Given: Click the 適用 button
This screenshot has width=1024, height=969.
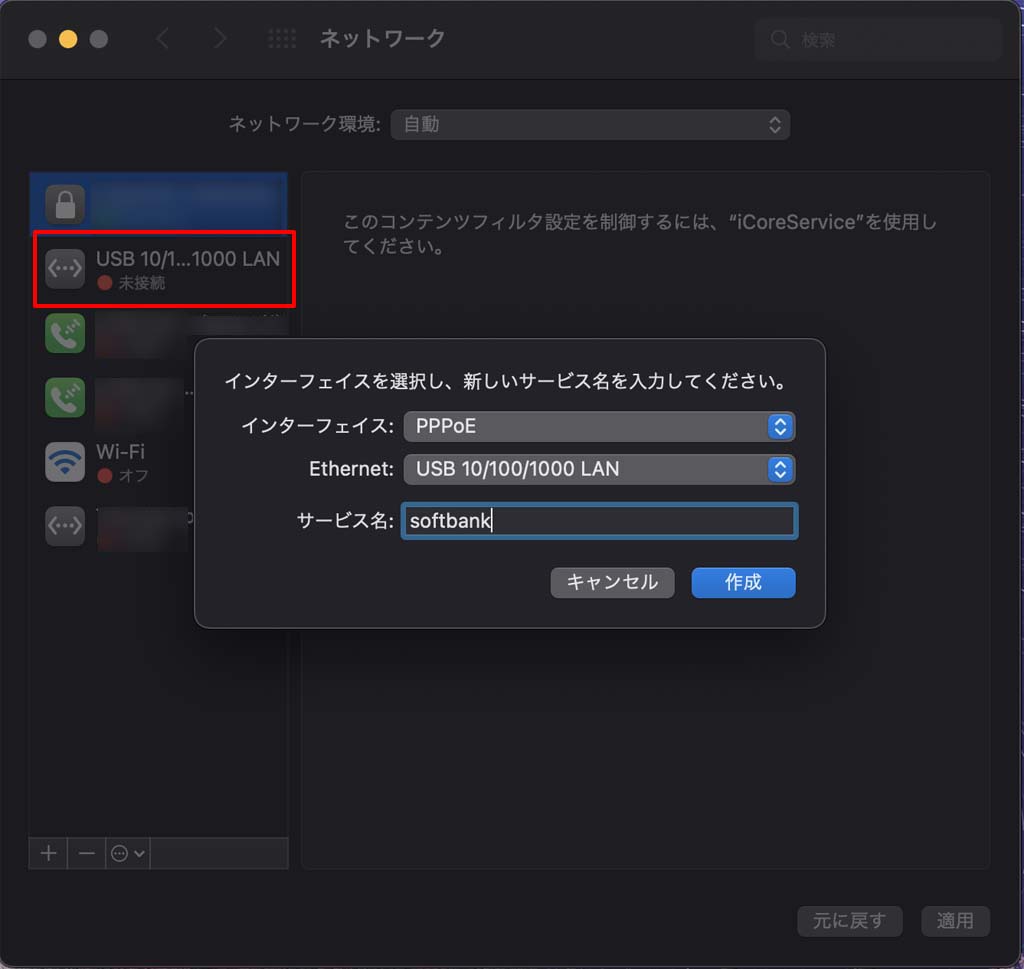Looking at the screenshot, I should 955,921.
